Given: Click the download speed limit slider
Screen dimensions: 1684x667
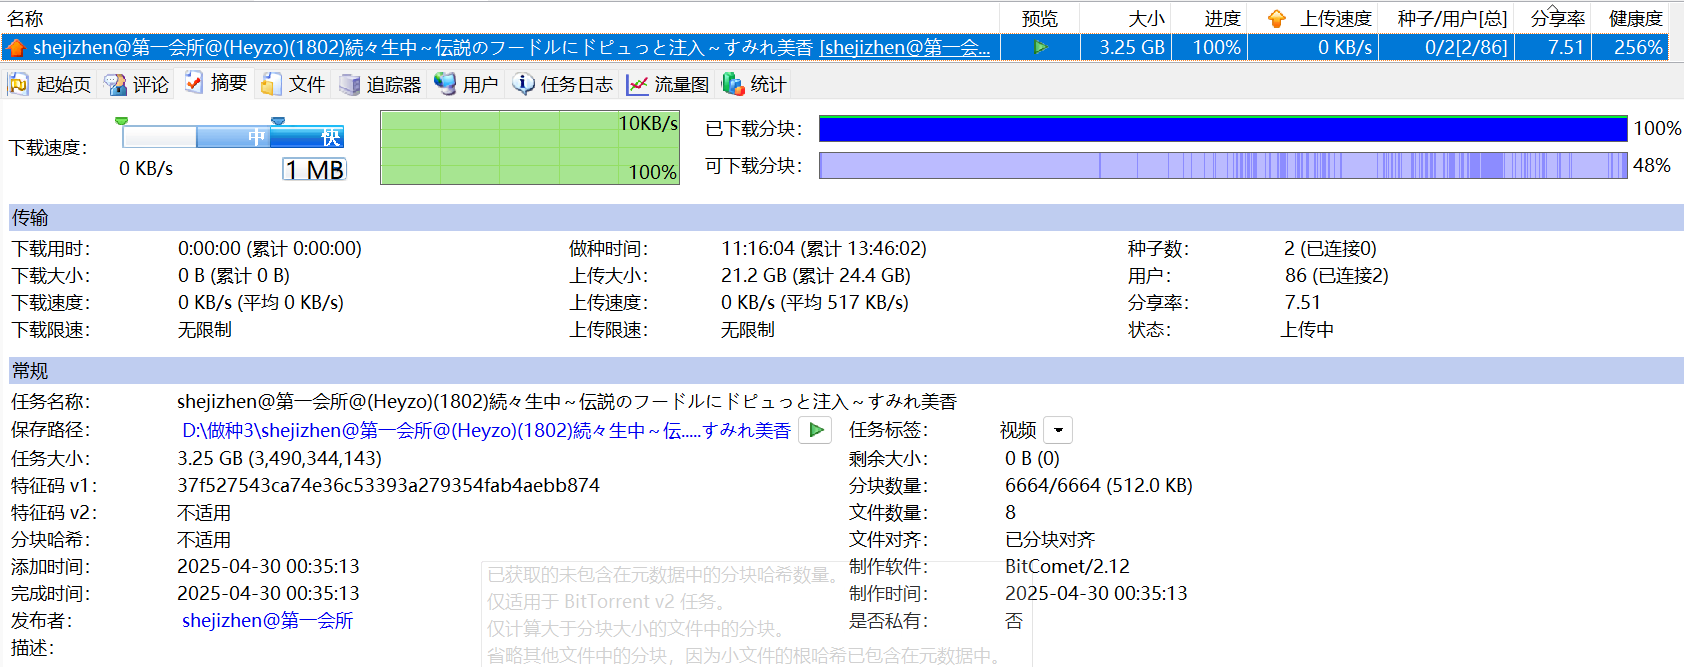Looking at the screenshot, I should click(233, 136).
